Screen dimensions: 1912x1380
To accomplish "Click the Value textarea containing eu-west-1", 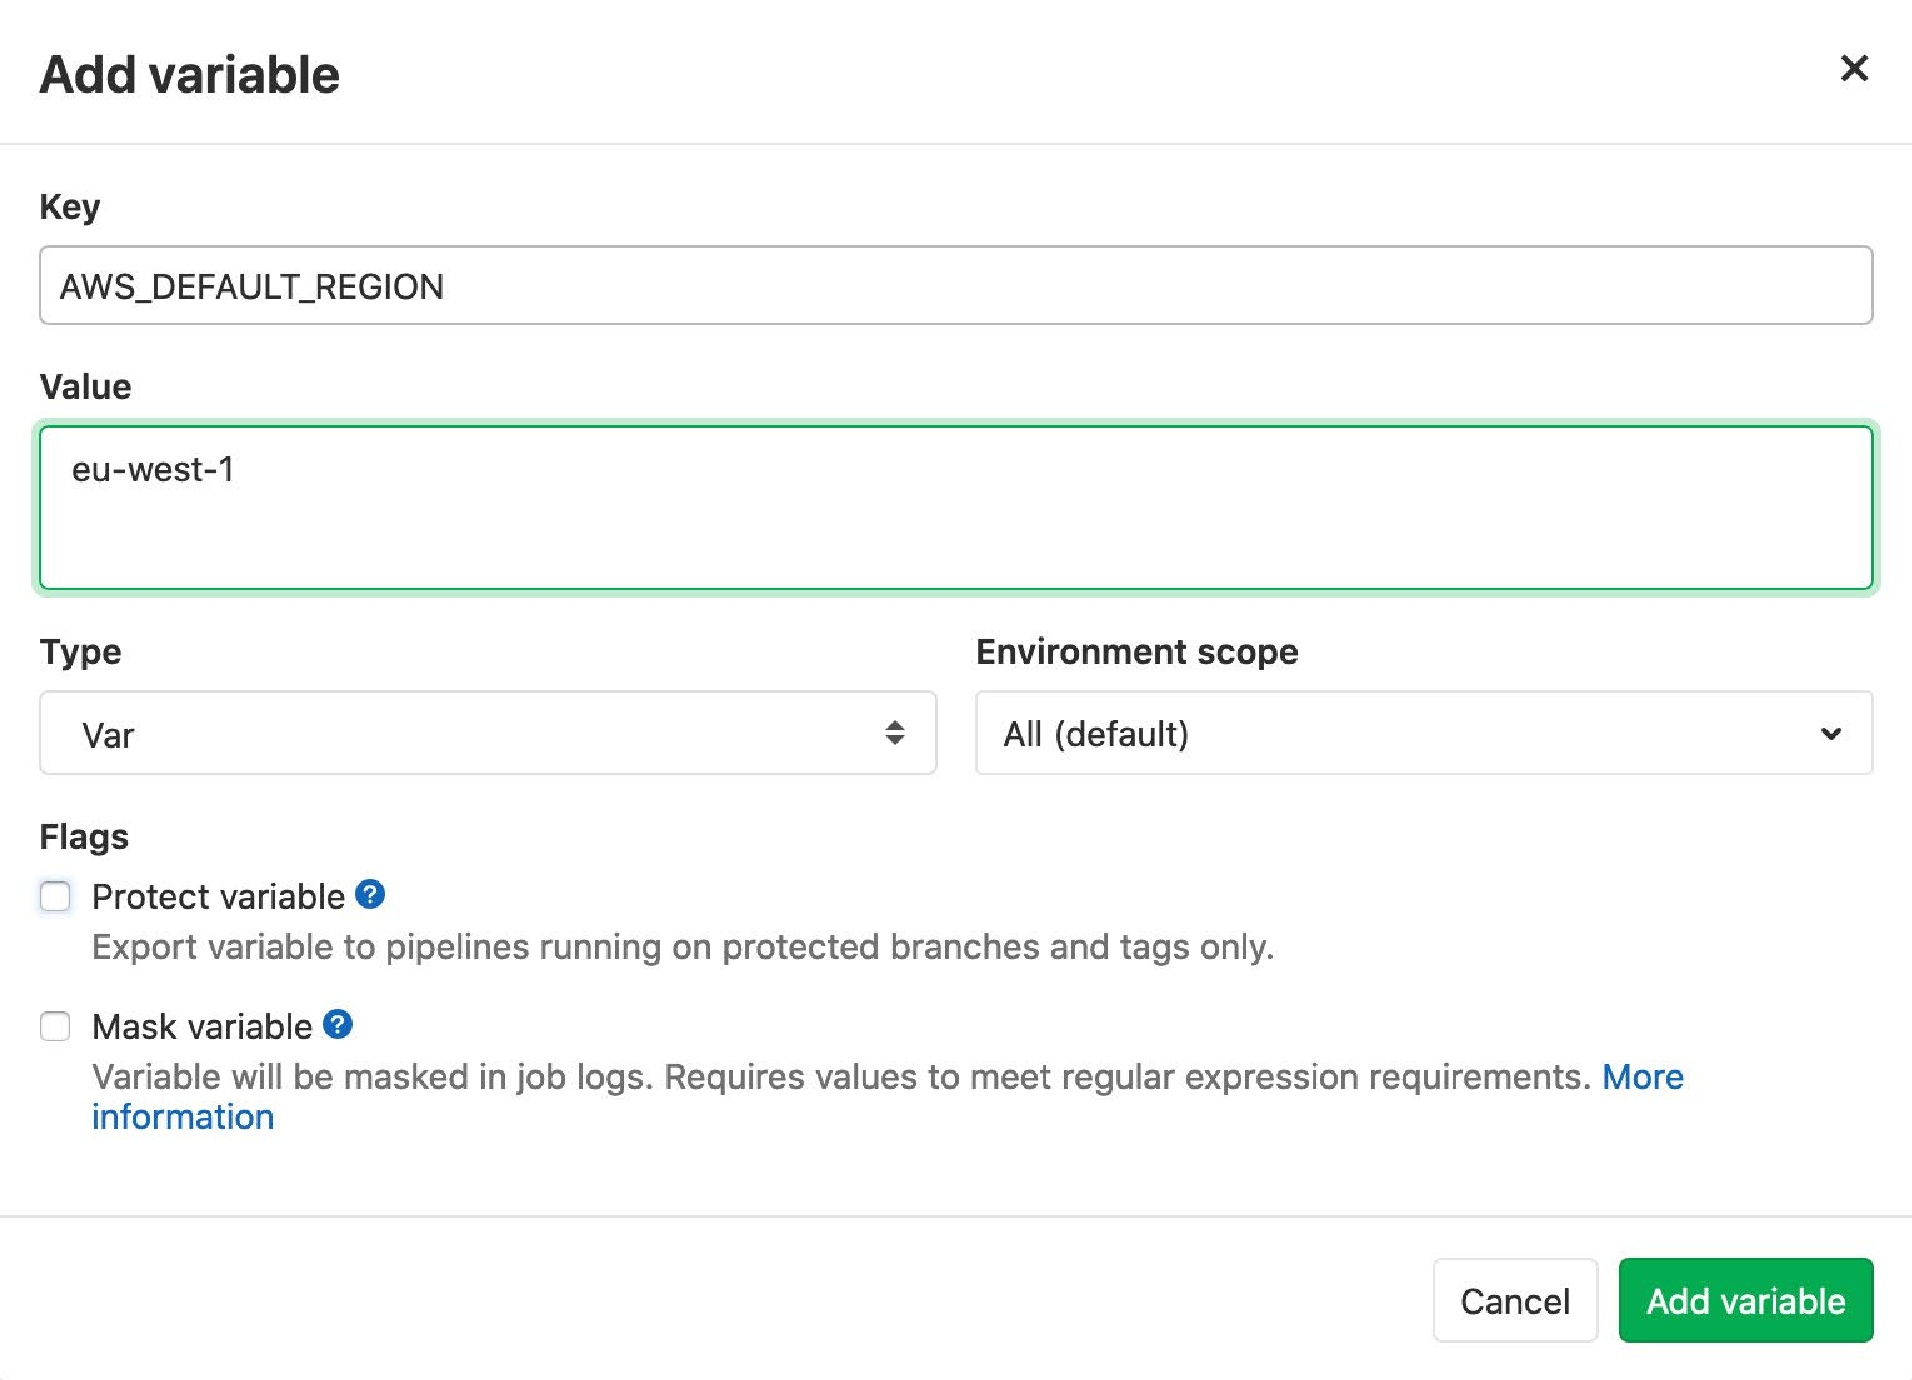I will [x=956, y=508].
